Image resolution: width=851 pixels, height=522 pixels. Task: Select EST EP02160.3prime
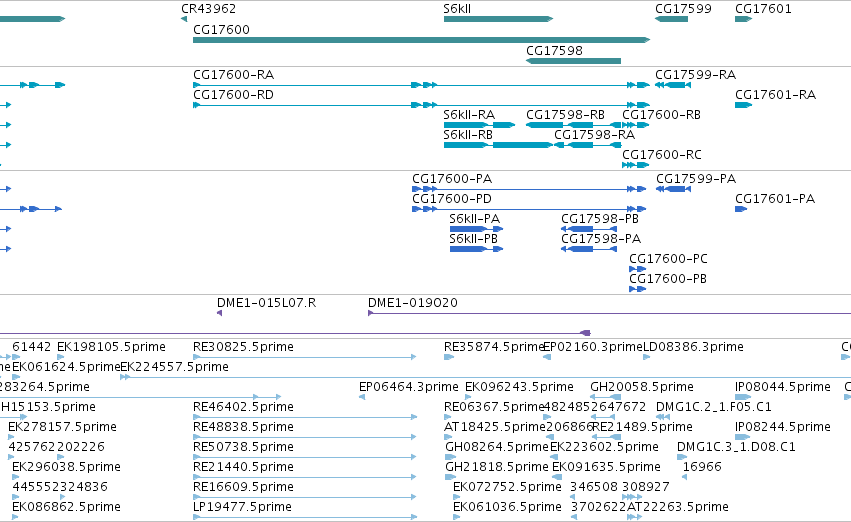point(593,347)
